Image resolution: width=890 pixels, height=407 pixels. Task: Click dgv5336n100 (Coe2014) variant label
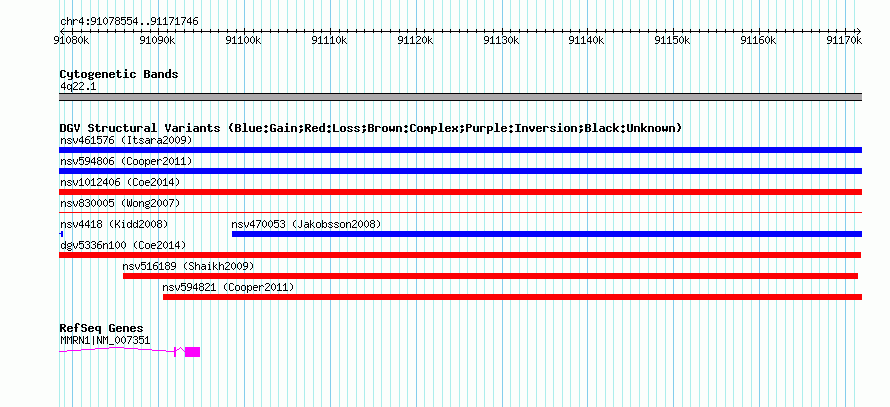point(123,245)
